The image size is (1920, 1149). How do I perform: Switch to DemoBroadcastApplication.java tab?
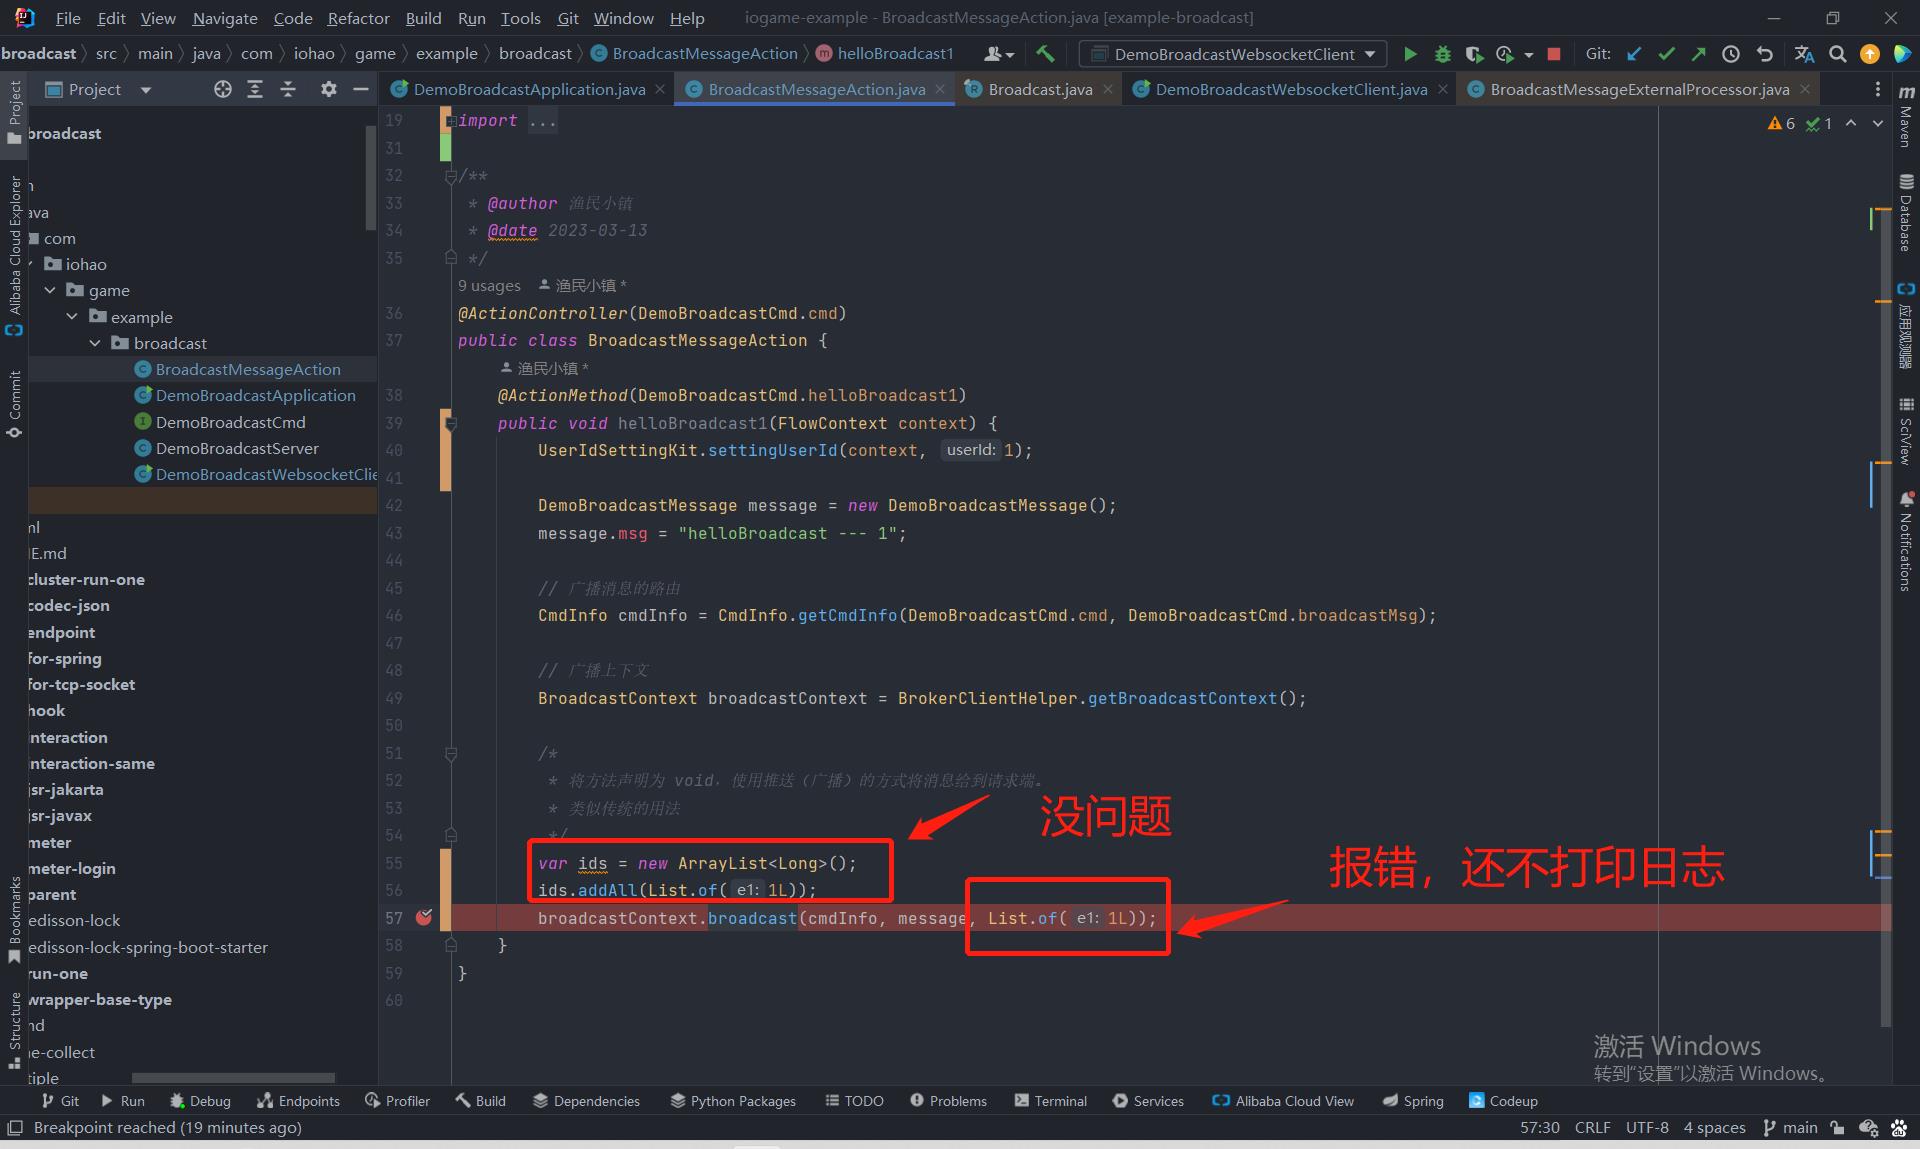[529, 89]
